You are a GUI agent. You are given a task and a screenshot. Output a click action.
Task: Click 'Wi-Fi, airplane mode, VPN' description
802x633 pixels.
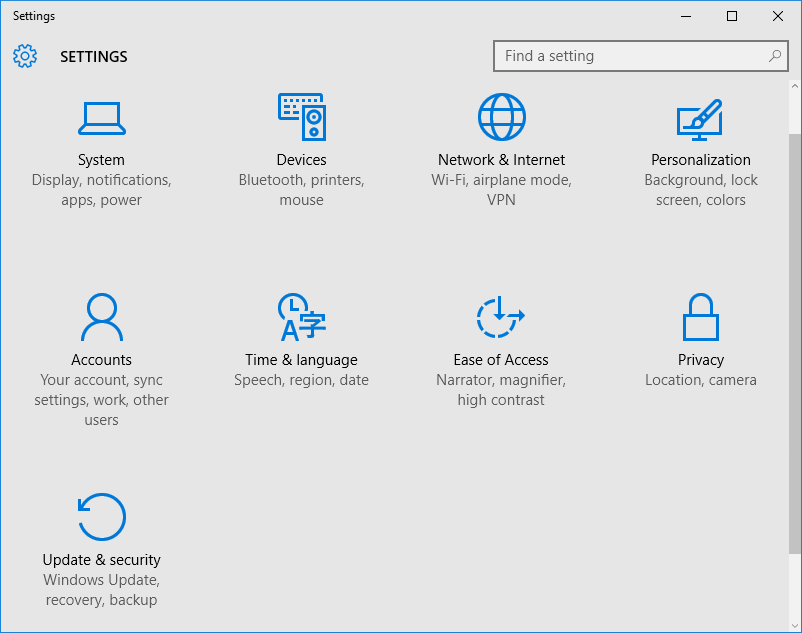tap(501, 190)
